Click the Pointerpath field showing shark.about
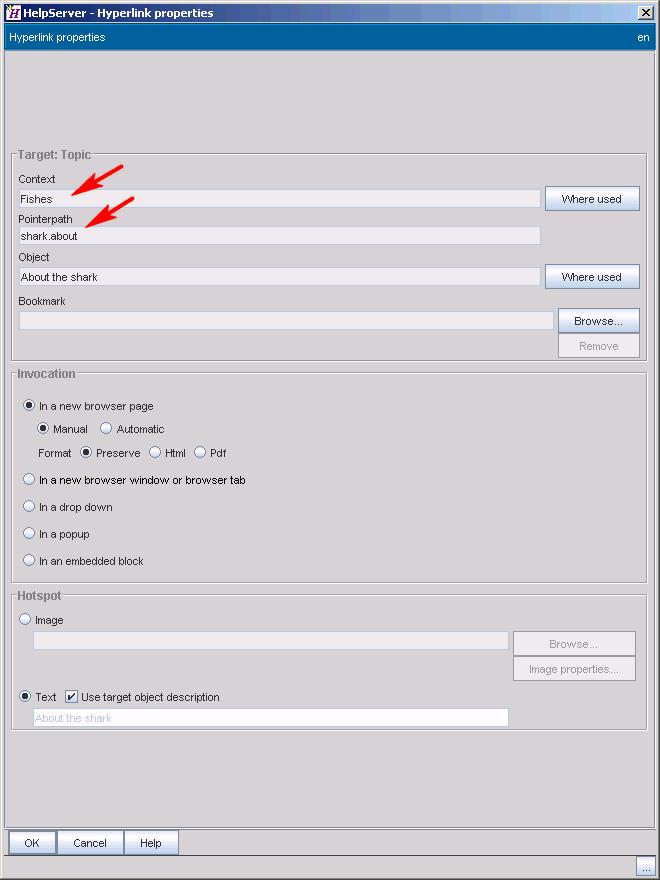 tap(279, 236)
